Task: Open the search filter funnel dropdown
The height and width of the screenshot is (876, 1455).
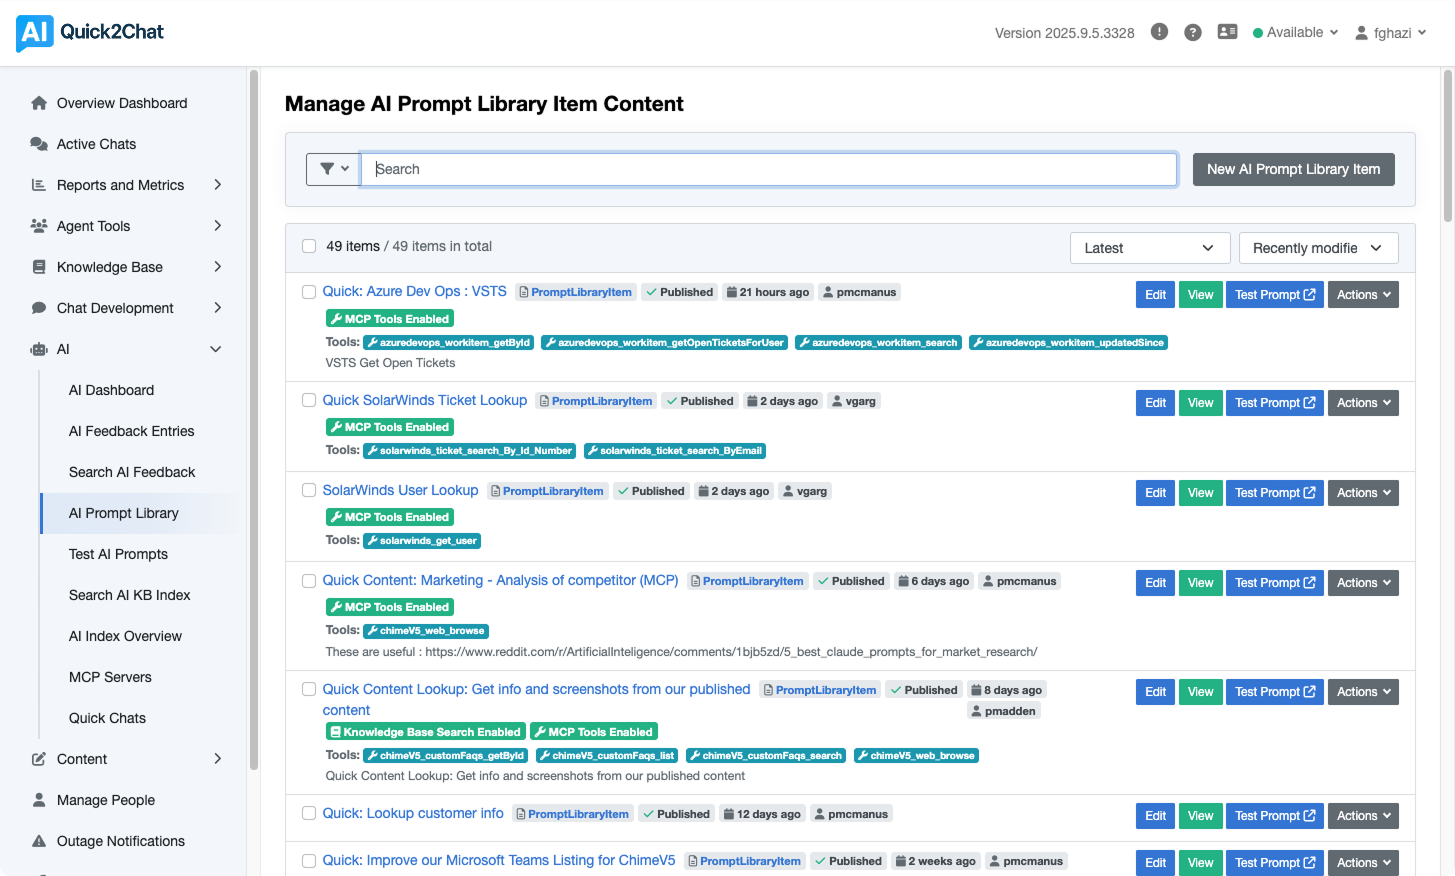Action: point(333,169)
